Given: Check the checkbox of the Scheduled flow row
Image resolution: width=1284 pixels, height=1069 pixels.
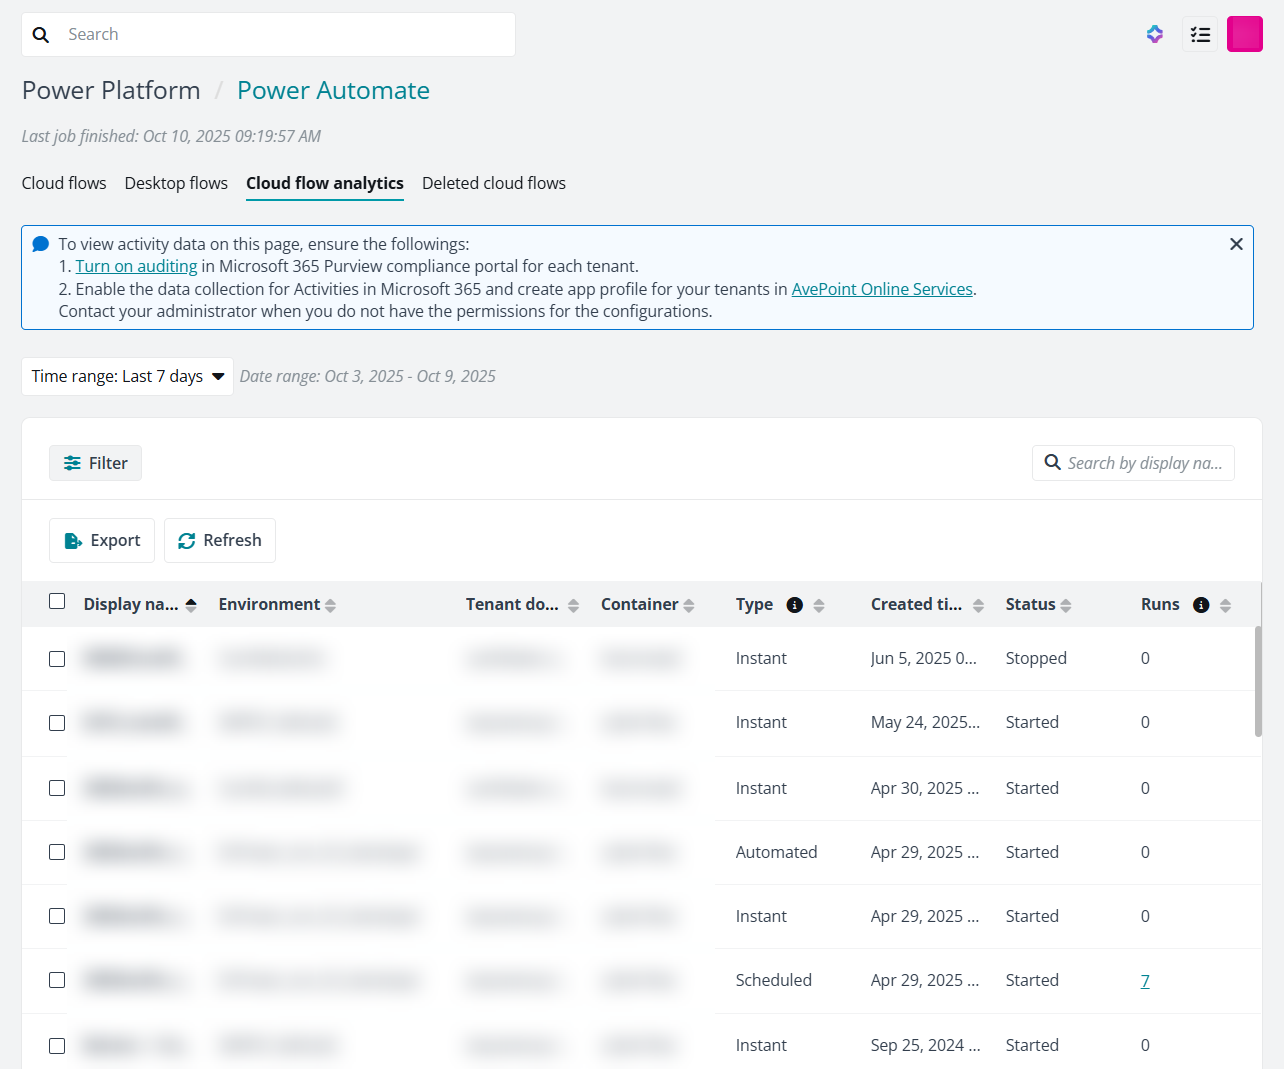Looking at the screenshot, I should coord(57,980).
